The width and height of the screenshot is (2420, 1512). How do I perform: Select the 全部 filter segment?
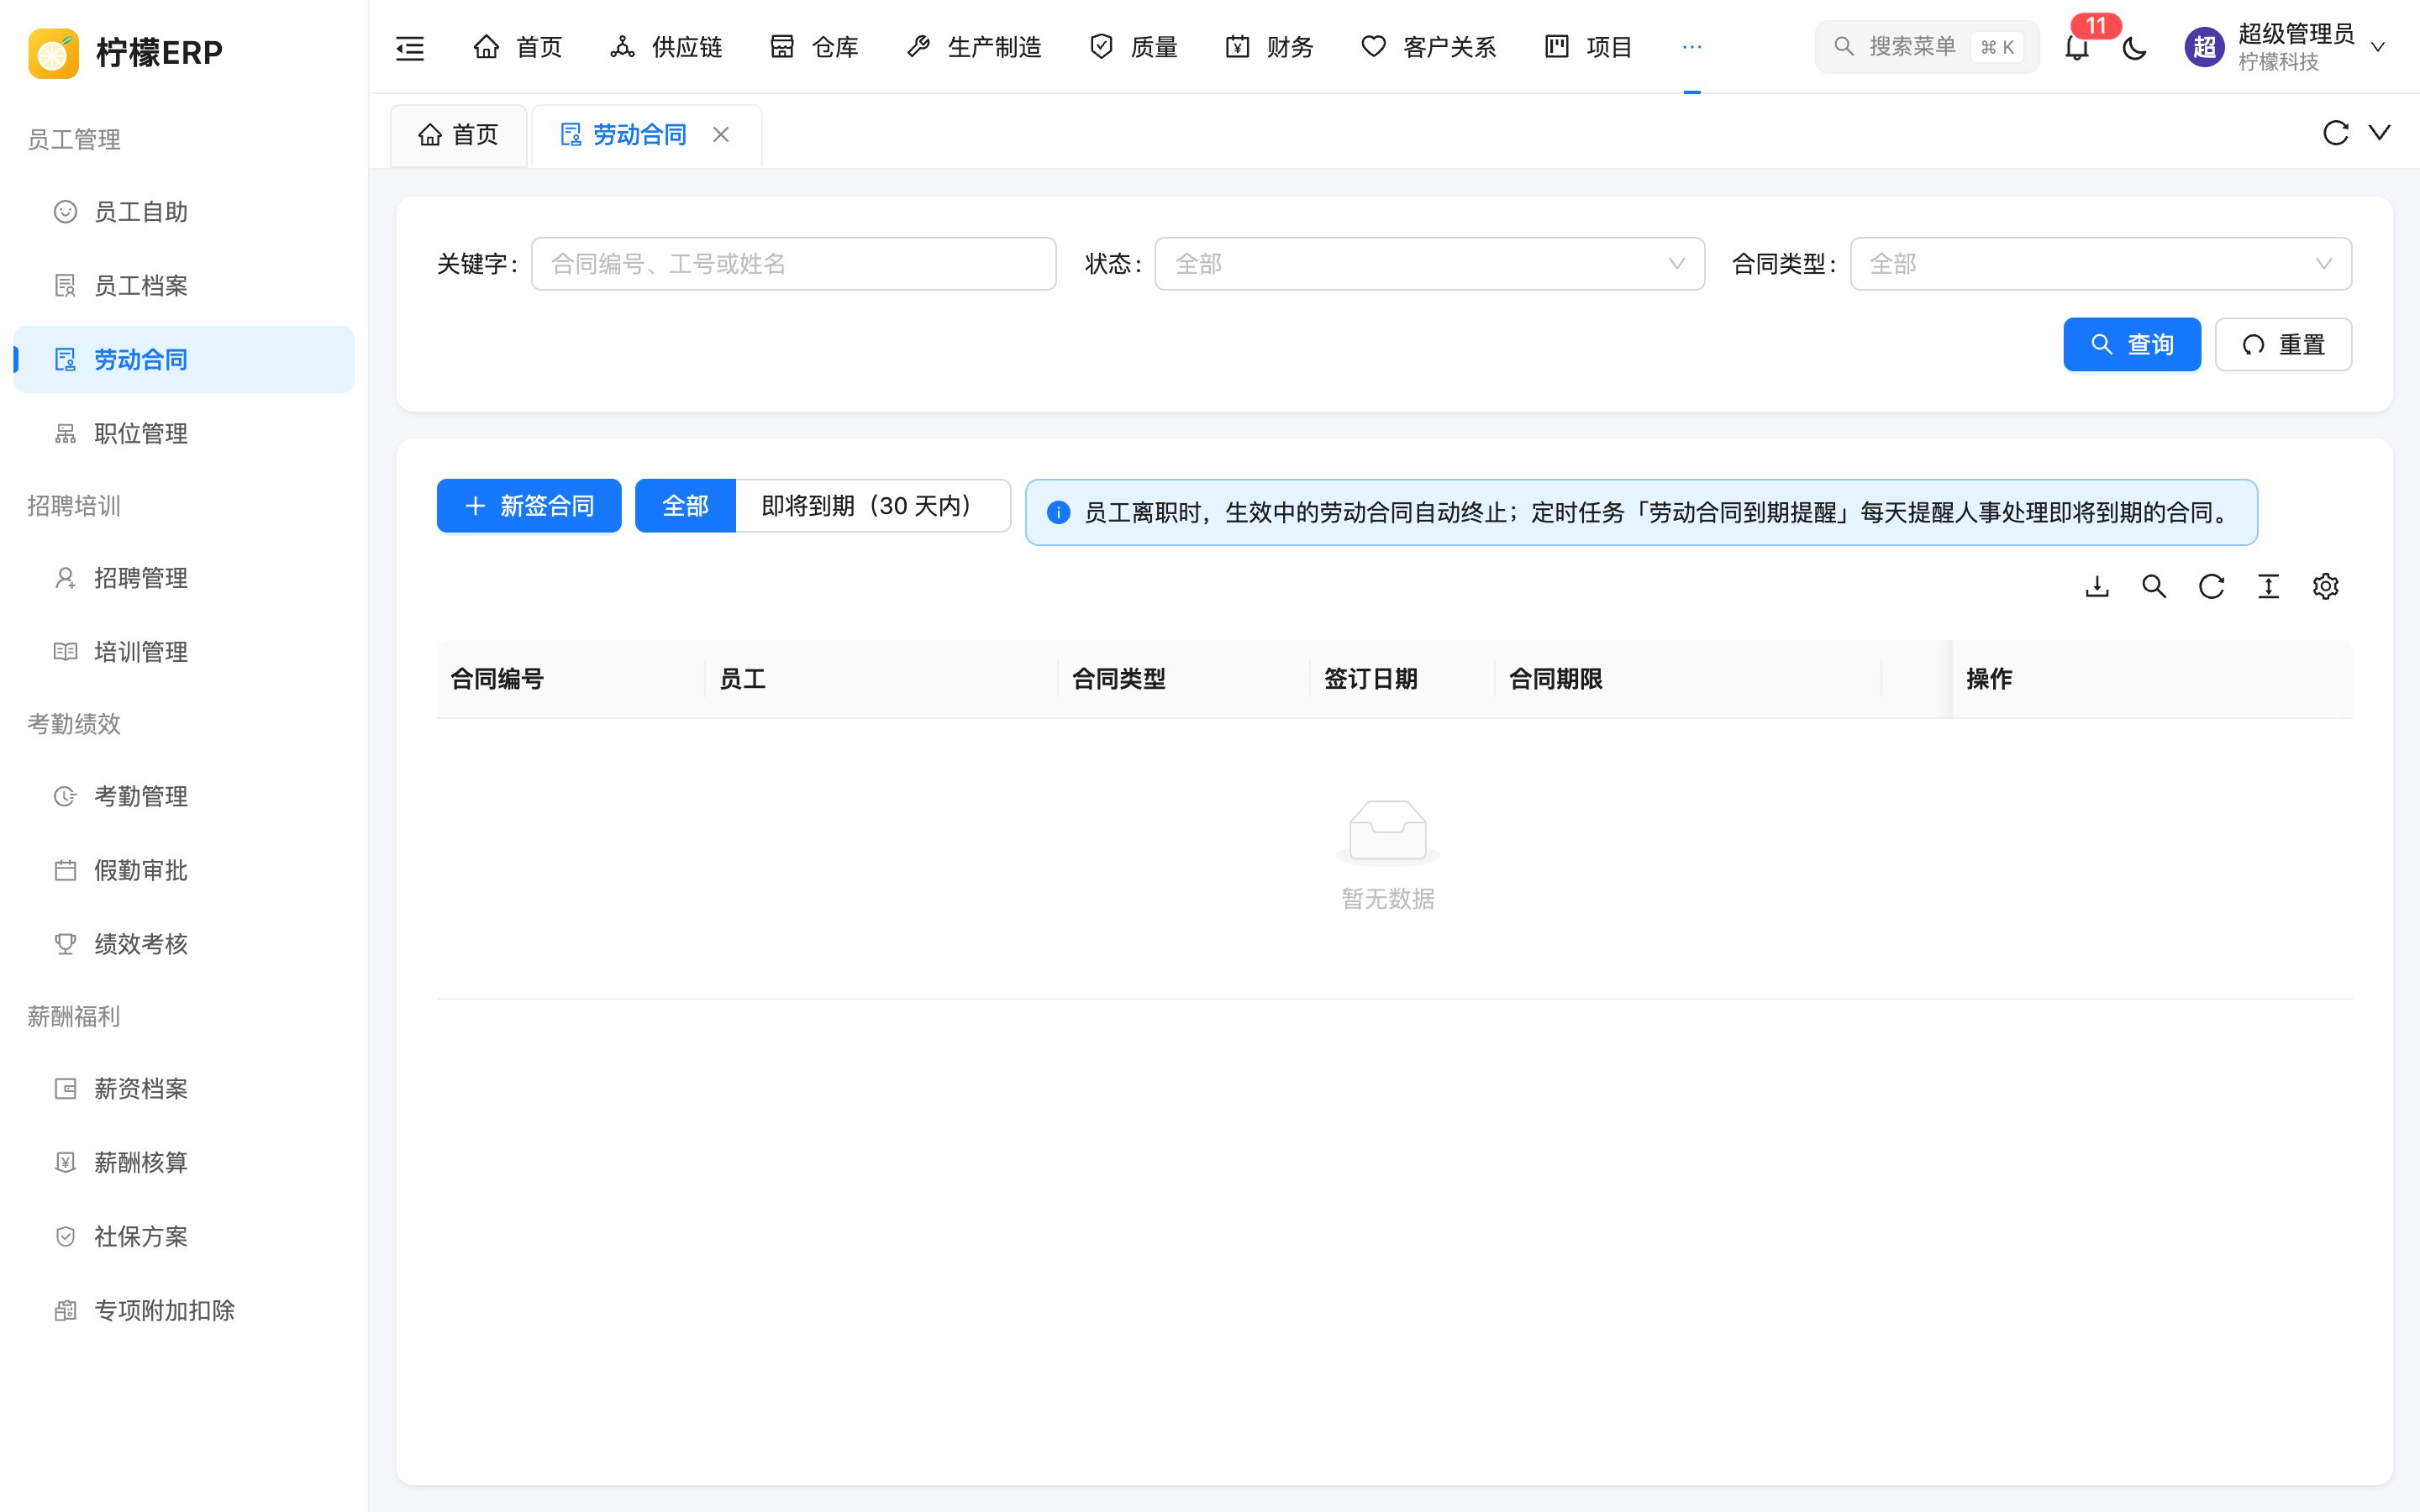685,506
